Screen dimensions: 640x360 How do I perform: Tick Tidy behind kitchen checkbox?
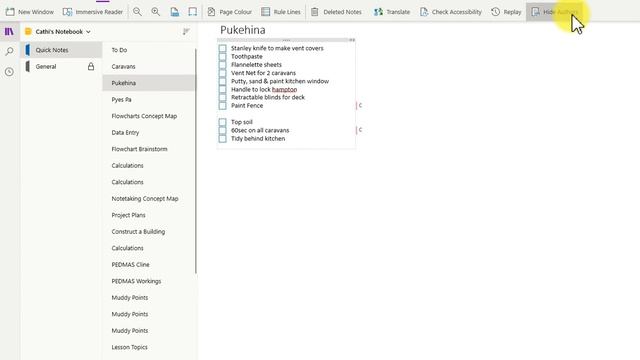[222, 139]
